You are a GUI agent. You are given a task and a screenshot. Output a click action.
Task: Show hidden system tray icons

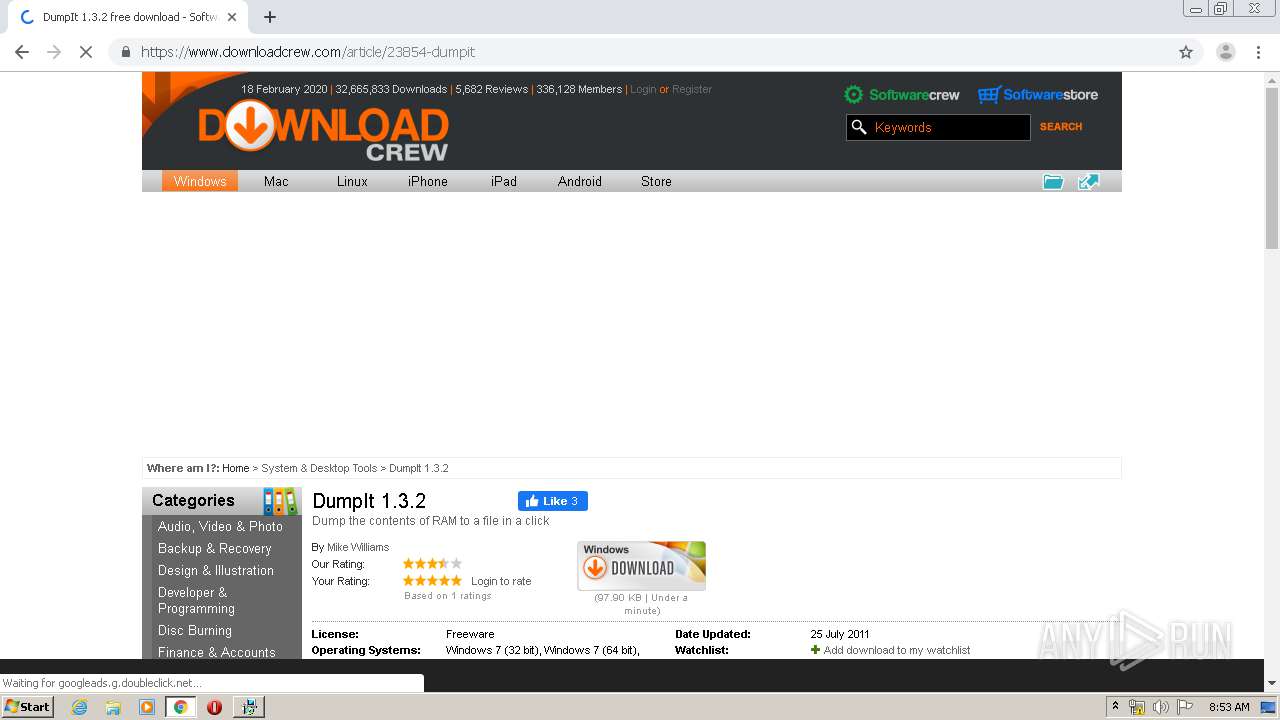(x=1115, y=707)
